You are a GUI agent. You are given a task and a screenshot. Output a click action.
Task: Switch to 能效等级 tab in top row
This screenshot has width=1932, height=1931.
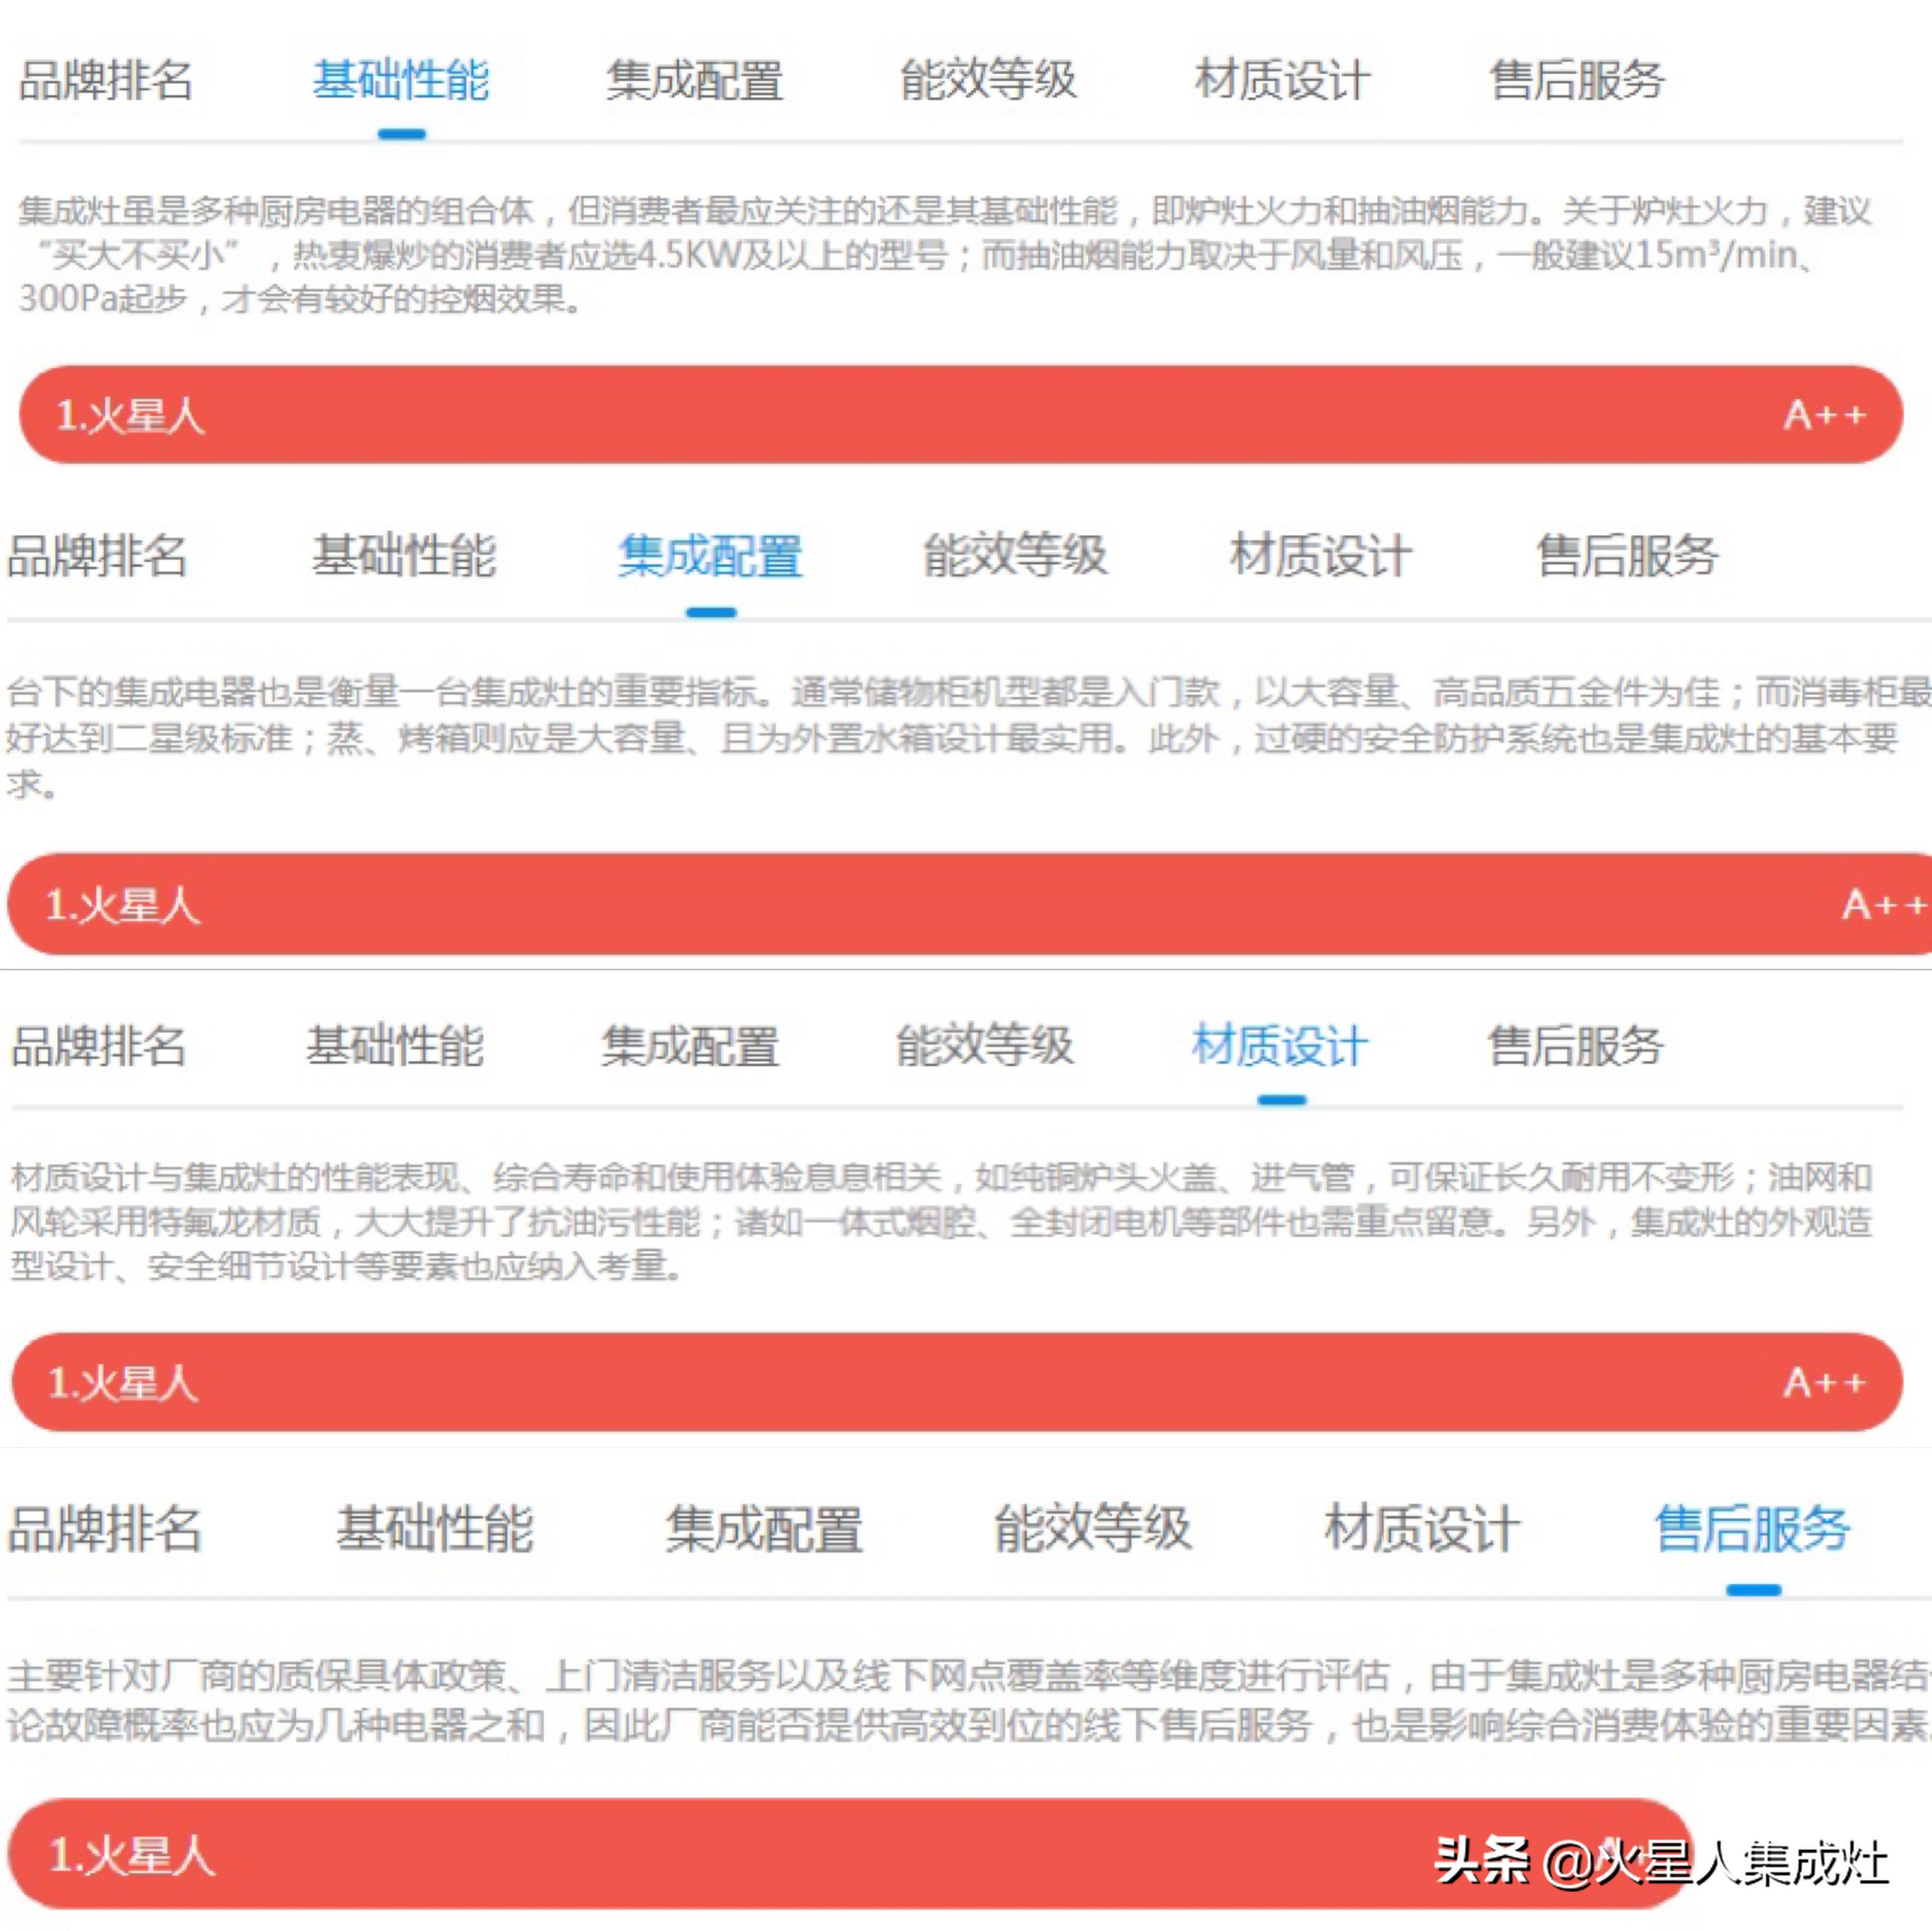988,80
